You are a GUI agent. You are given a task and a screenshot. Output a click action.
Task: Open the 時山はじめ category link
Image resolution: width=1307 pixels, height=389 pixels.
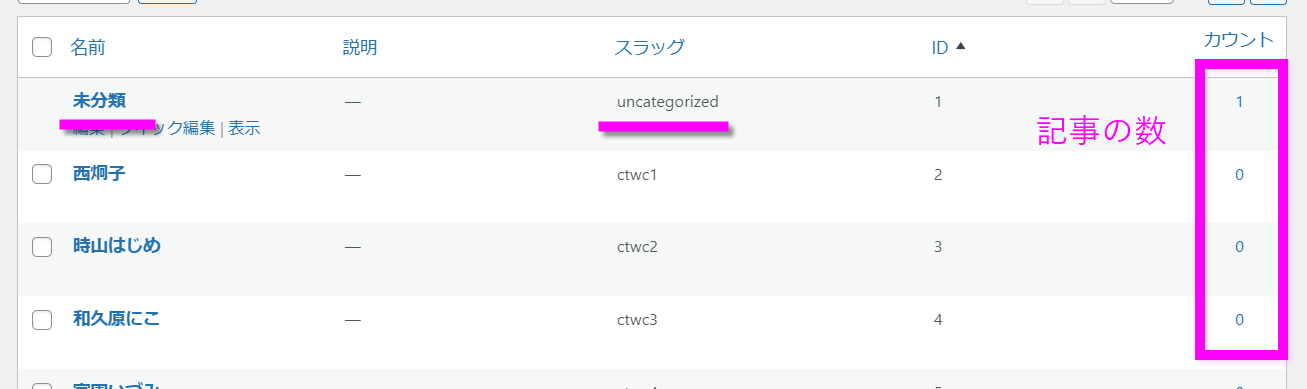pyautogui.click(x=117, y=246)
